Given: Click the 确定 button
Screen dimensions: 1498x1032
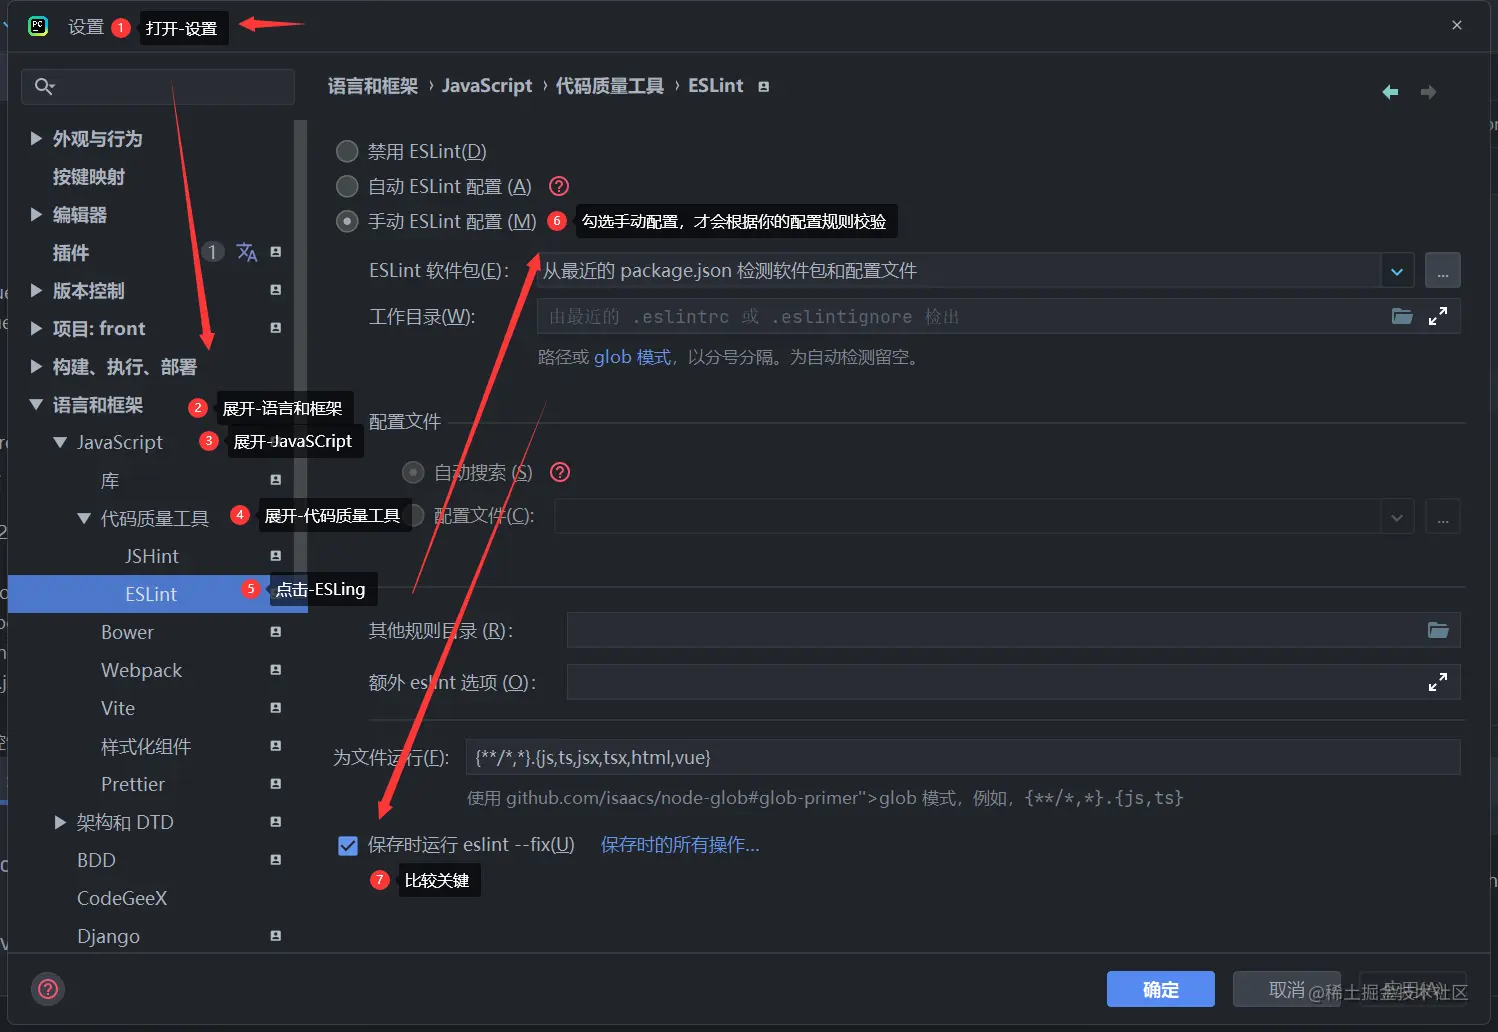Looking at the screenshot, I should [1161, 989].
